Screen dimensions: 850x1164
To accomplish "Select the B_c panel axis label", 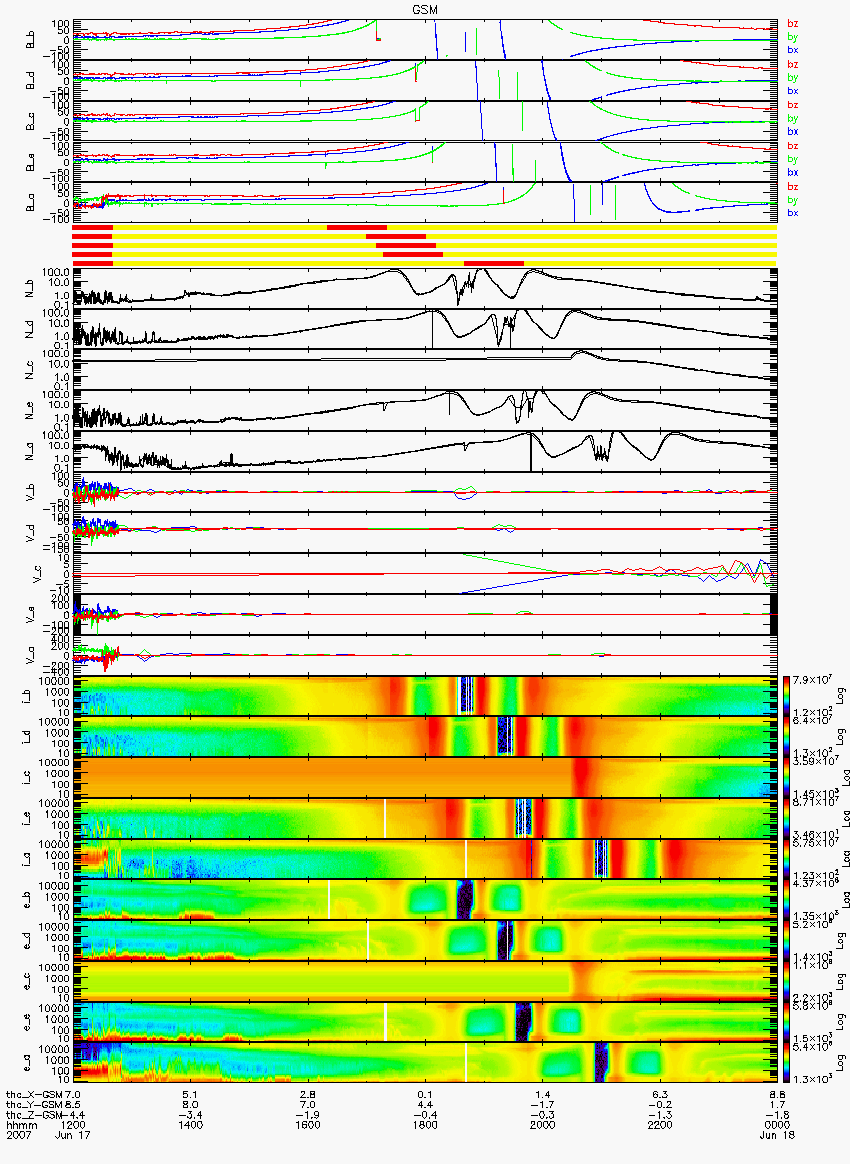I will [30, 121].
